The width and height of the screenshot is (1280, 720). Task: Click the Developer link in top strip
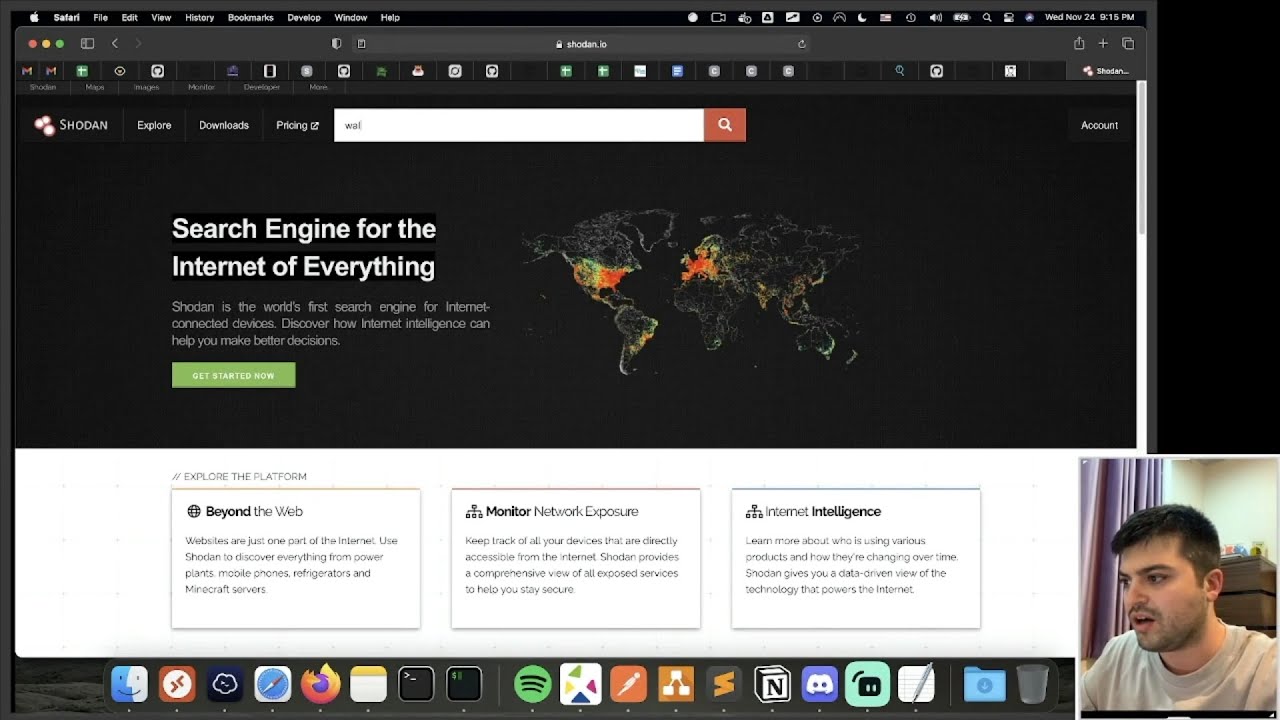click(262, 87)
